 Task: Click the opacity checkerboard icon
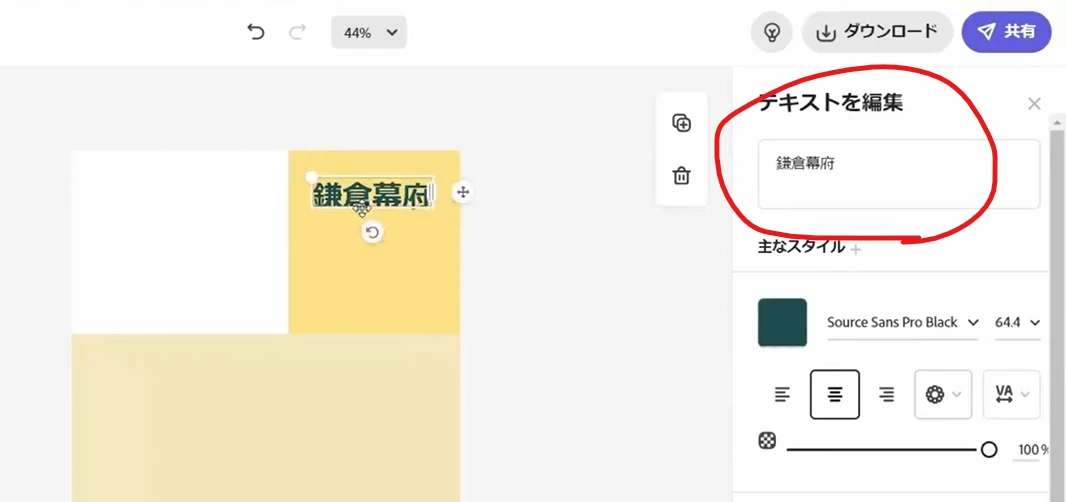767,440
